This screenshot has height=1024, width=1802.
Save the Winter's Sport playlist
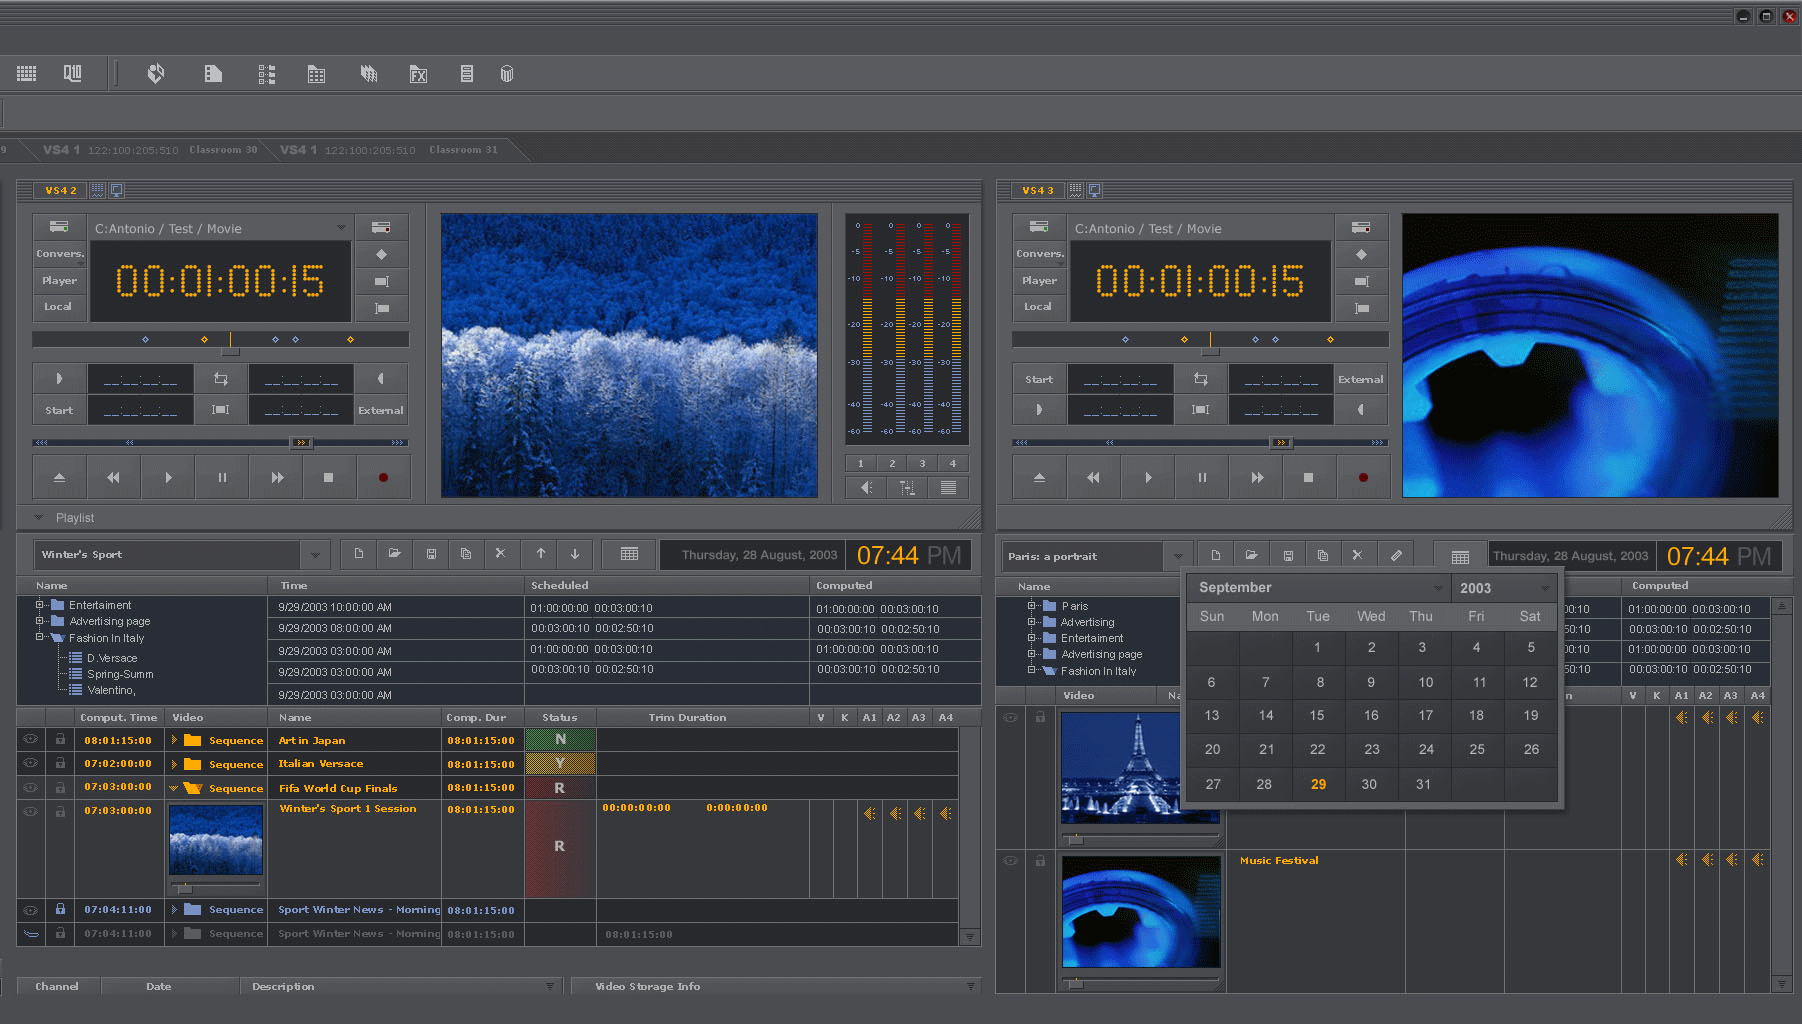[431, 553]
